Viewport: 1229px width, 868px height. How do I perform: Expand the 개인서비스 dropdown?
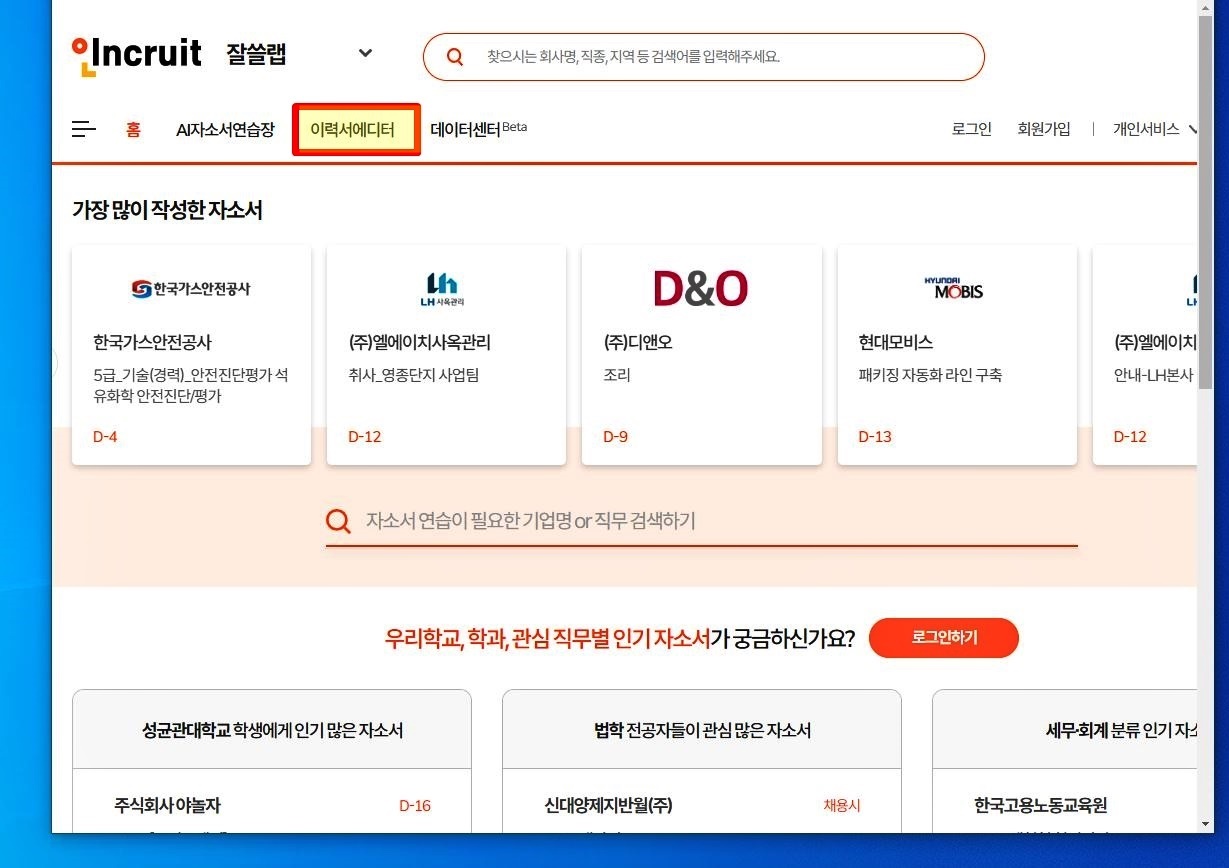tap(1155, 129)
